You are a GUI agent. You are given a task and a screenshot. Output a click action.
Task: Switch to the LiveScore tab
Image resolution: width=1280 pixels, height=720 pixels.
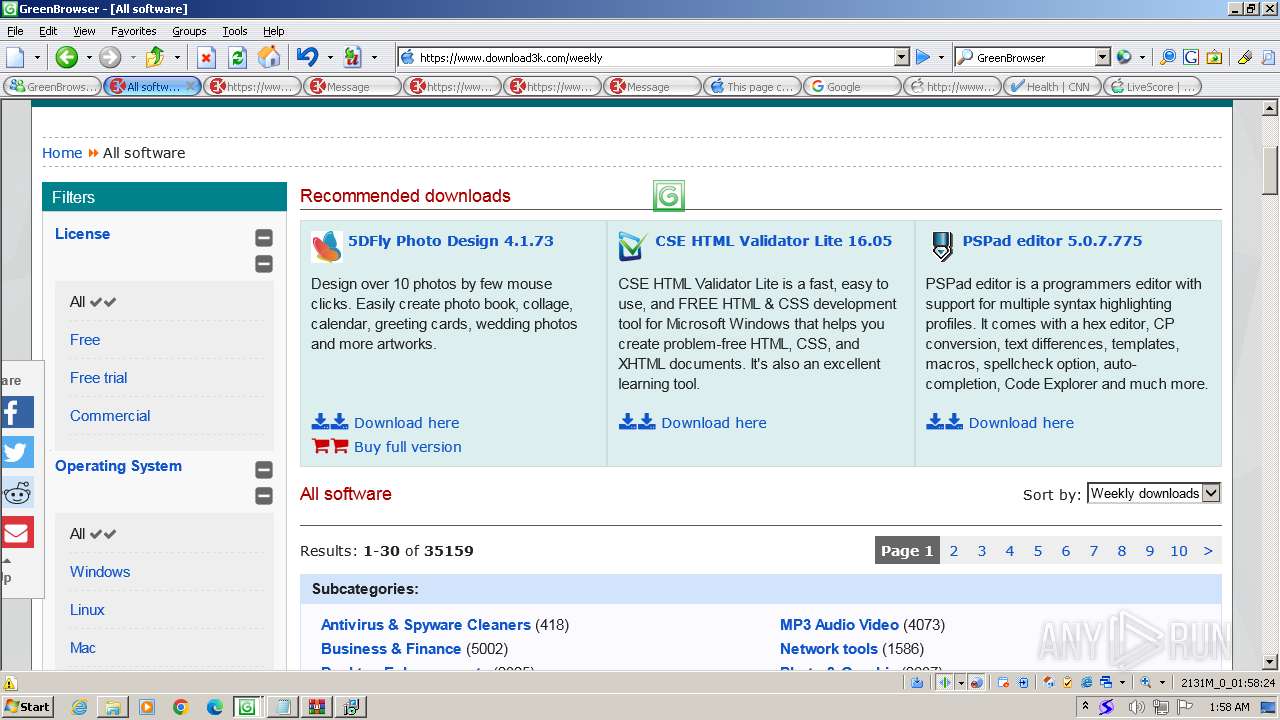pyautogui.click(x=1152, y=86)
